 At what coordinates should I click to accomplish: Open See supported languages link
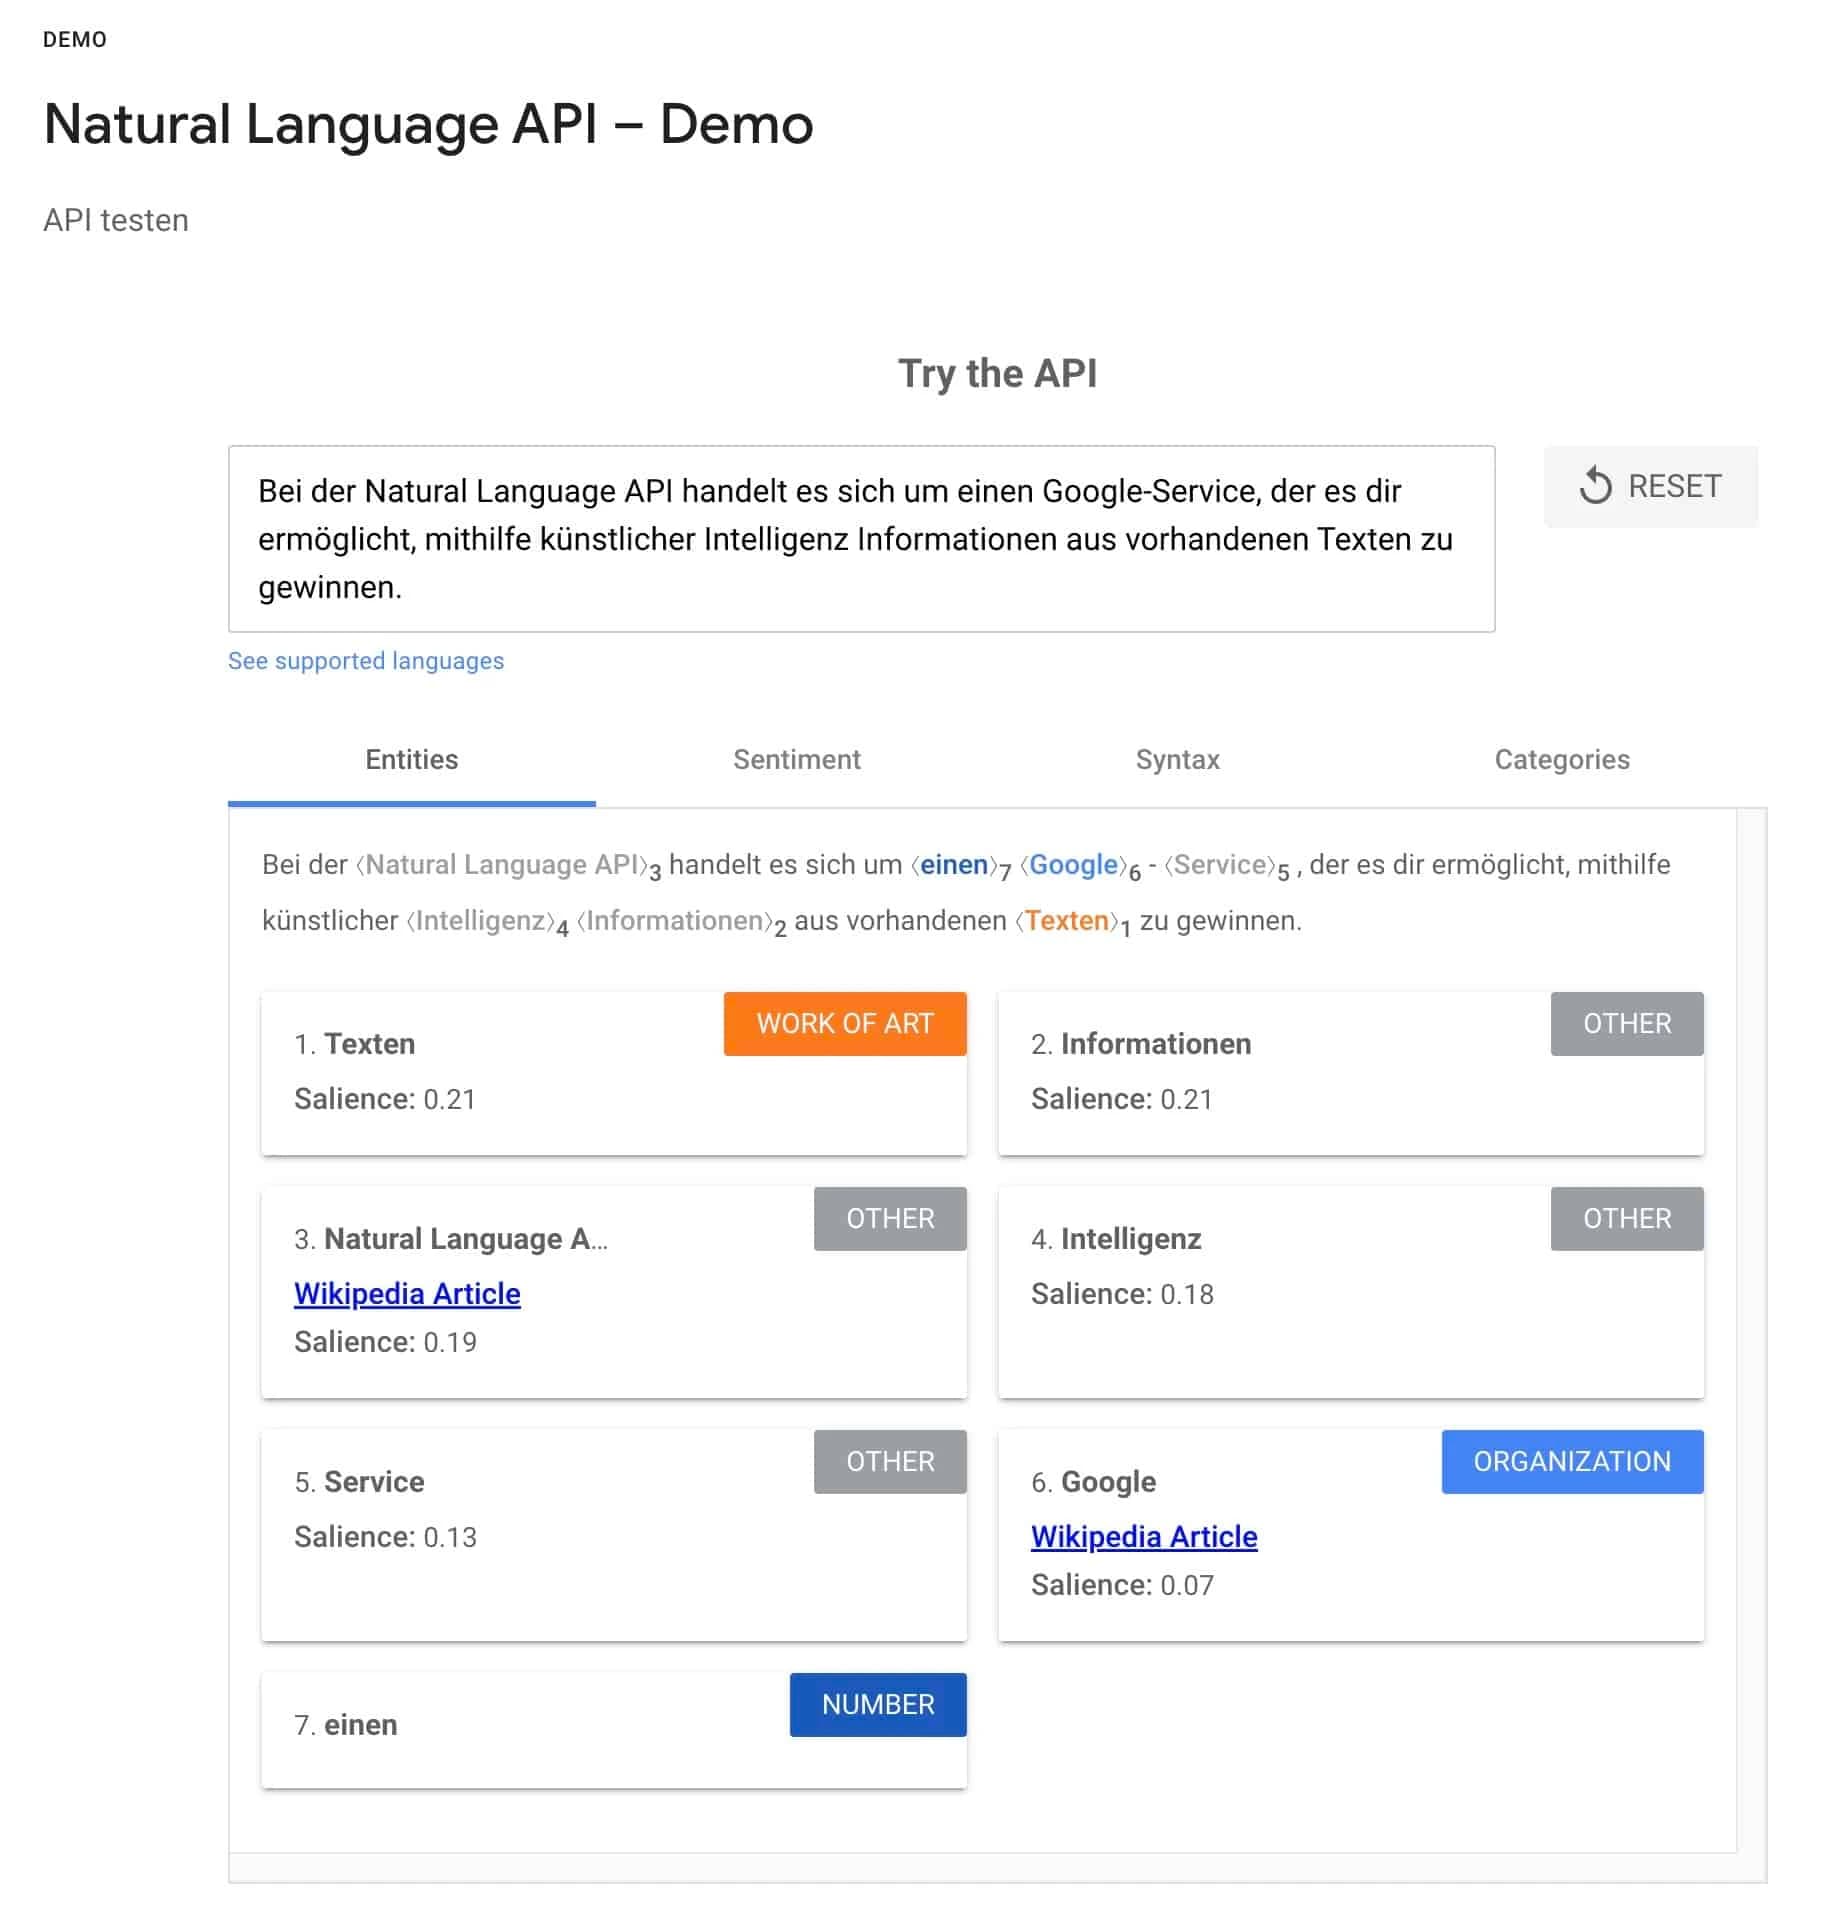[366, 660]
